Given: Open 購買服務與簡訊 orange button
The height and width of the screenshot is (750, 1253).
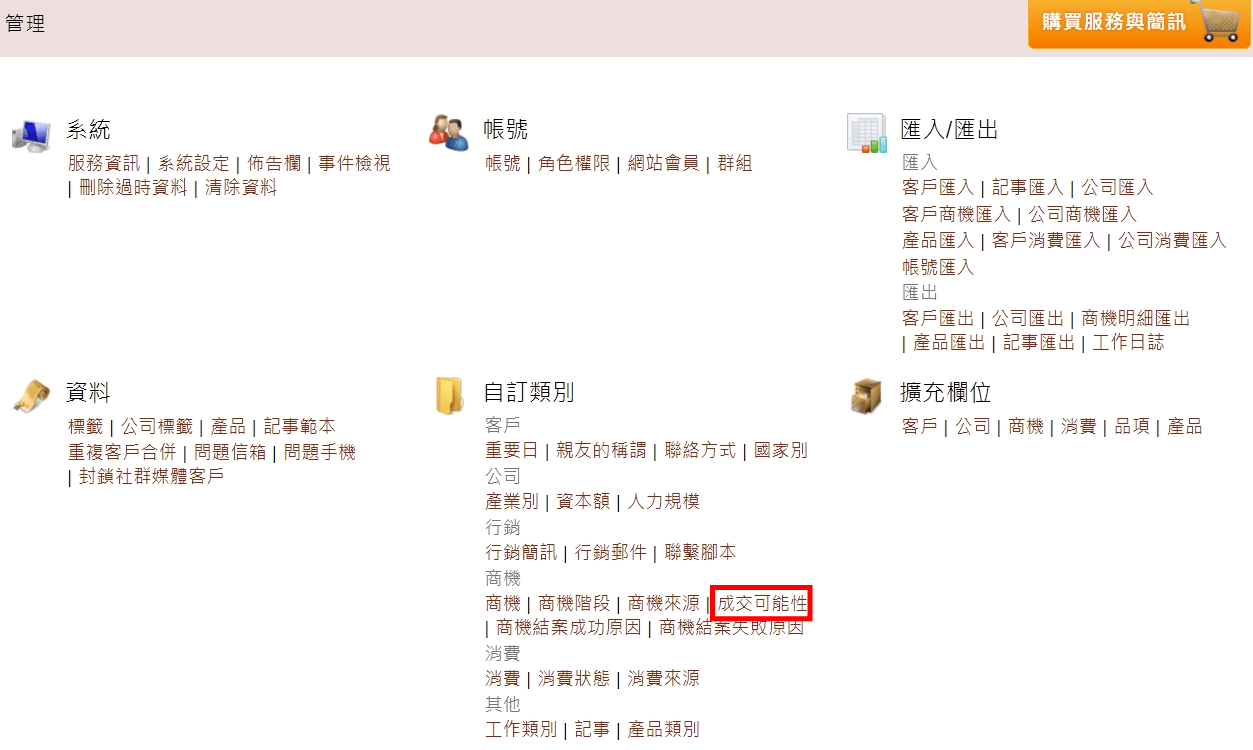Looking at the screenshot, I should tap(1139, 24).
